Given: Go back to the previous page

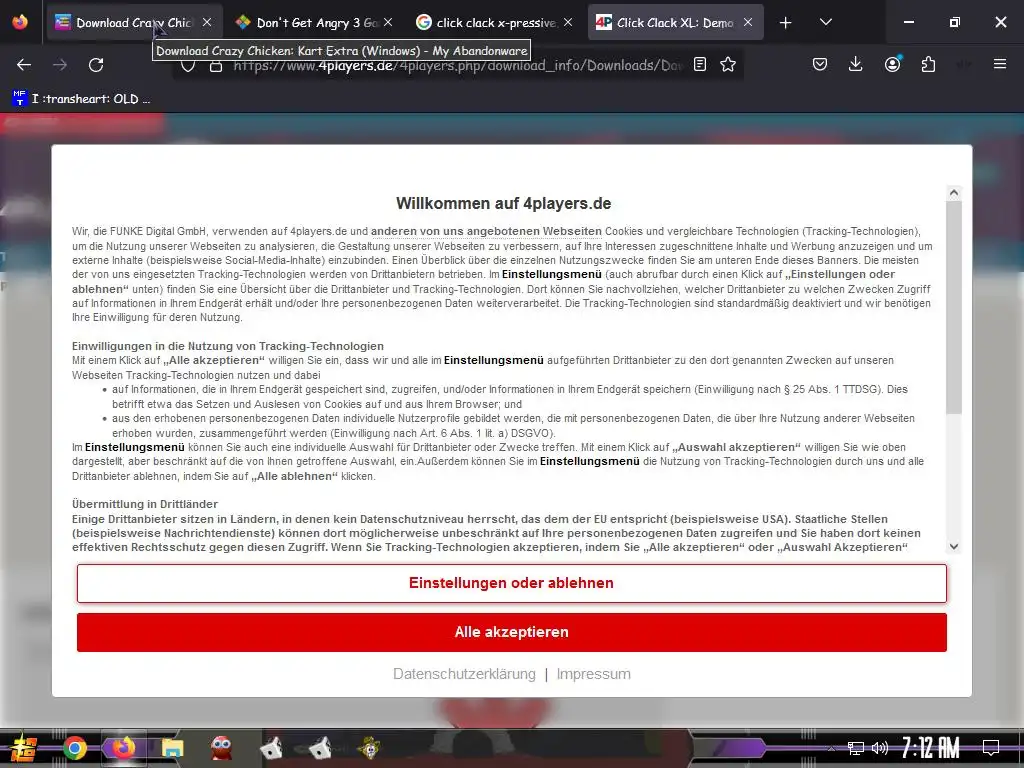Looking at the screenshot, I should click(x=24, y=65).
